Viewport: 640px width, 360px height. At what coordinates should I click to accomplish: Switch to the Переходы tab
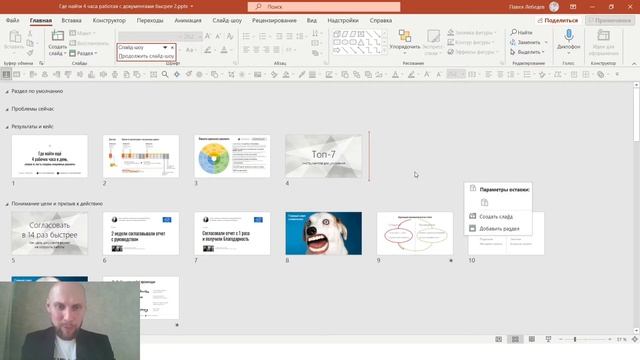click(150, 20)
